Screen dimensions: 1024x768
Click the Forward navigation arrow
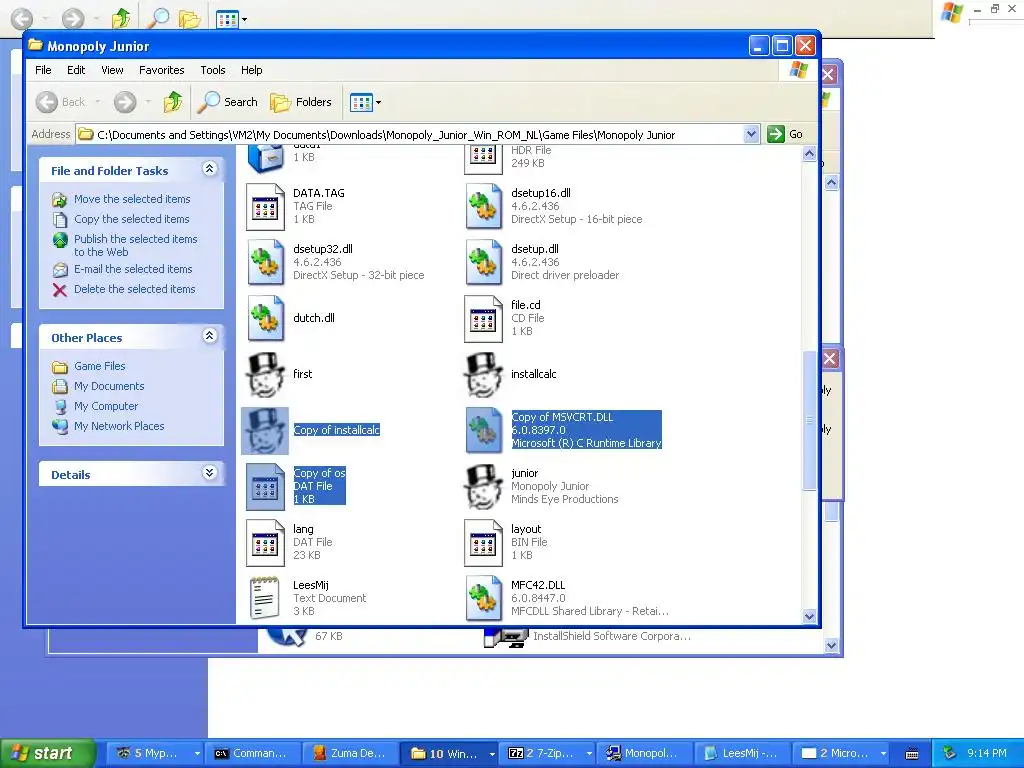tap(125, 102)
